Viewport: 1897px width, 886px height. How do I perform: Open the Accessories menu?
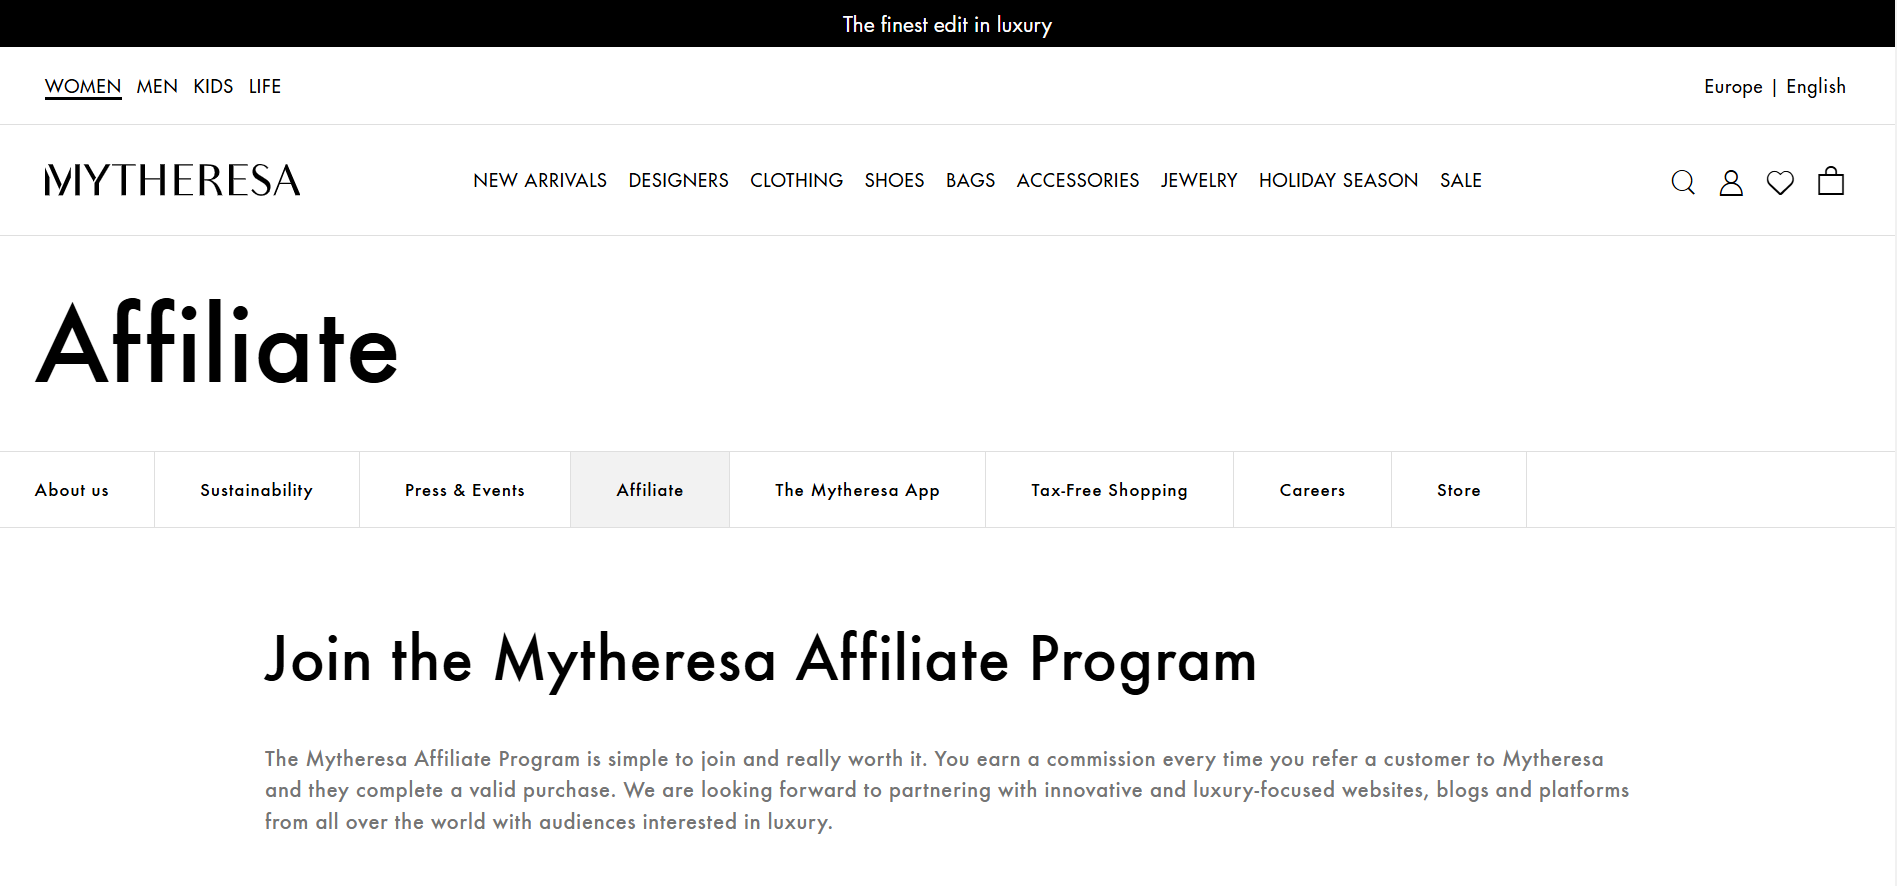(x=1078, y=180)
